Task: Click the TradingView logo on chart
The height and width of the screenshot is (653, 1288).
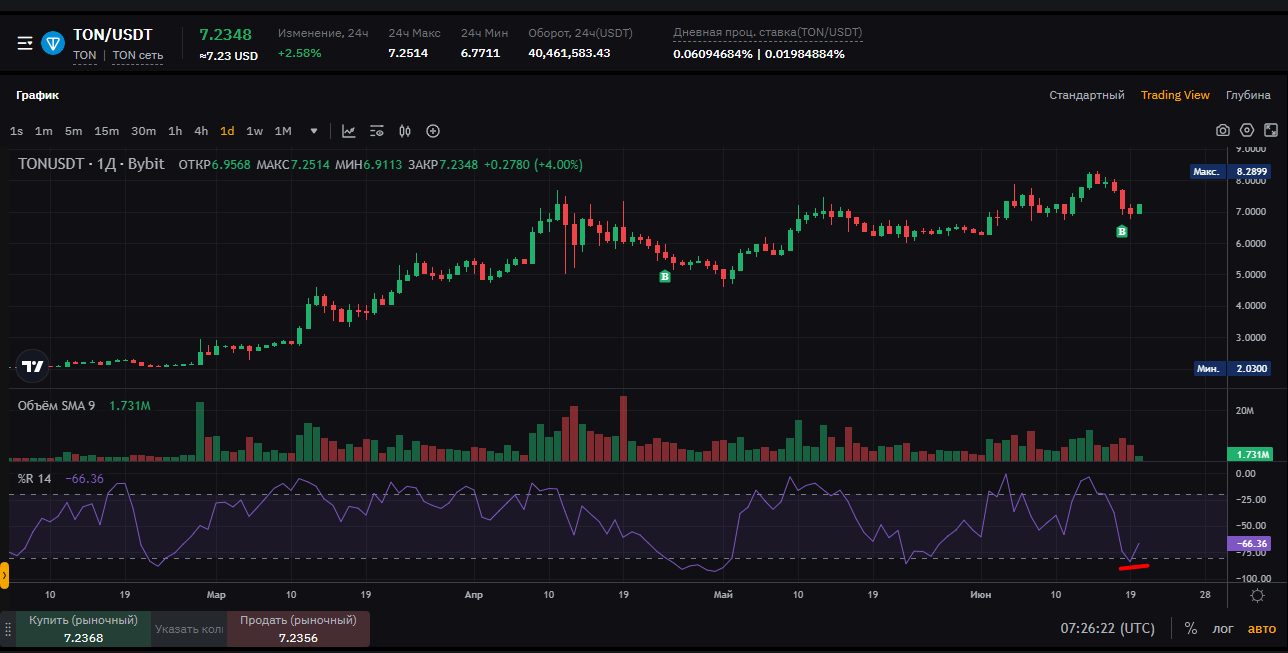Action: (33, 366)
